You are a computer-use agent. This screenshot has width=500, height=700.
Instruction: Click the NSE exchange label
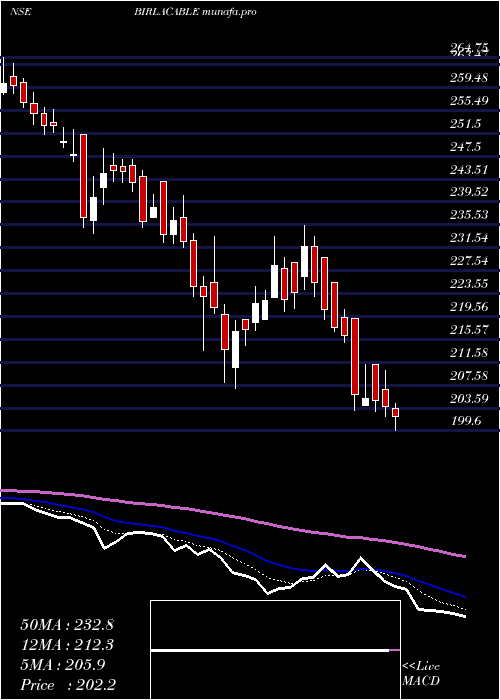pyautogui.click(x=21, y=12)
